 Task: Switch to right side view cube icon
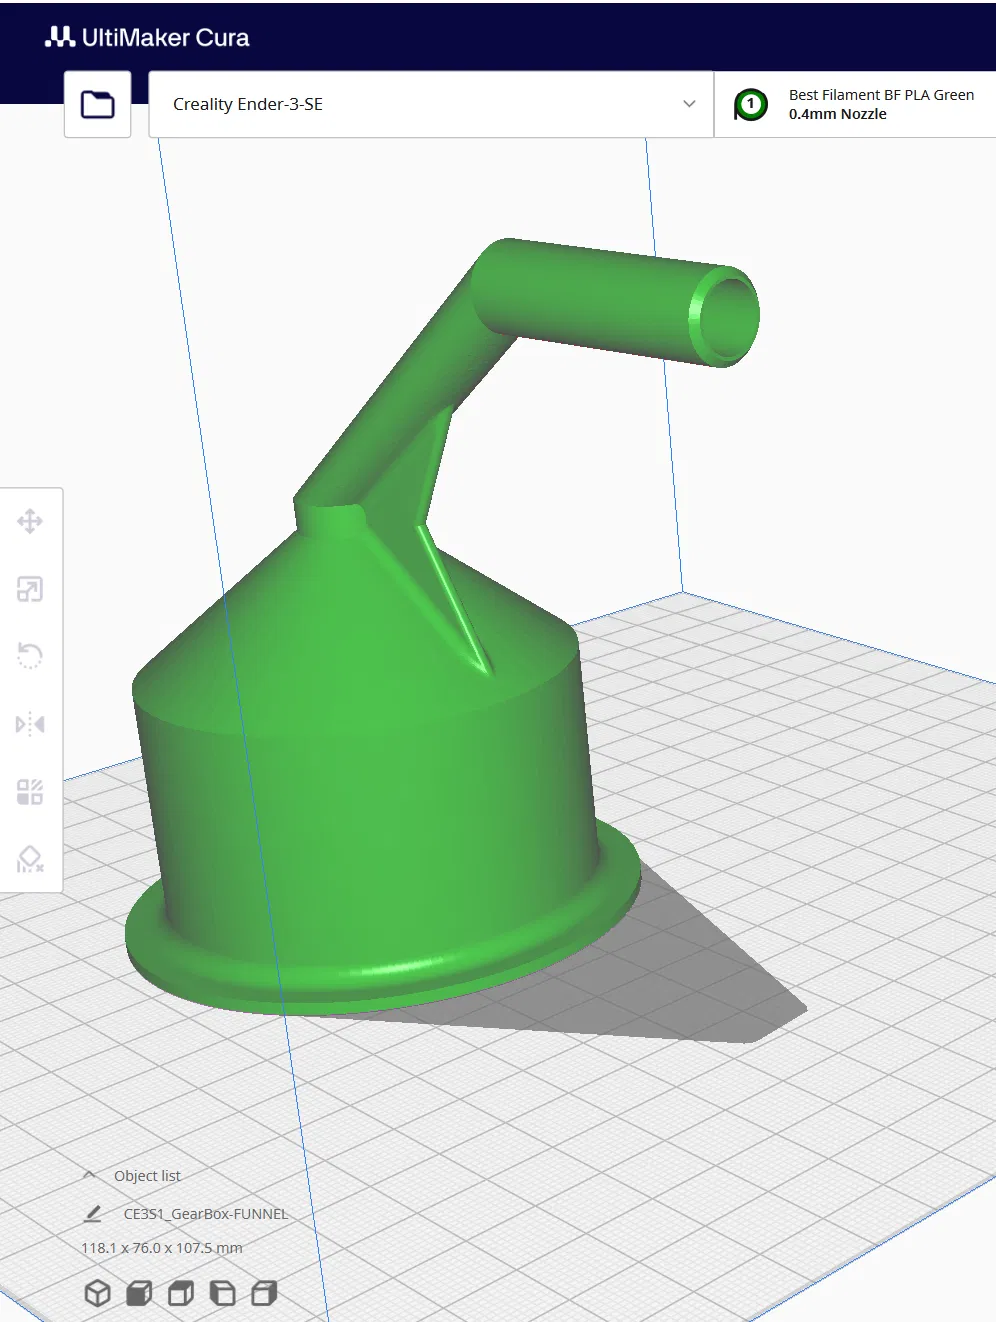coord(264,1293)
